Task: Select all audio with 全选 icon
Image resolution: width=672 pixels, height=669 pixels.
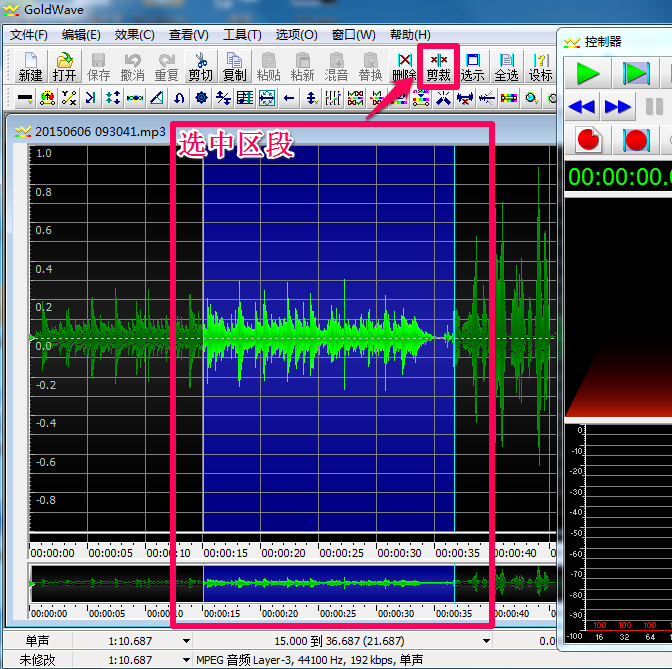Action: tap(506, 66)
